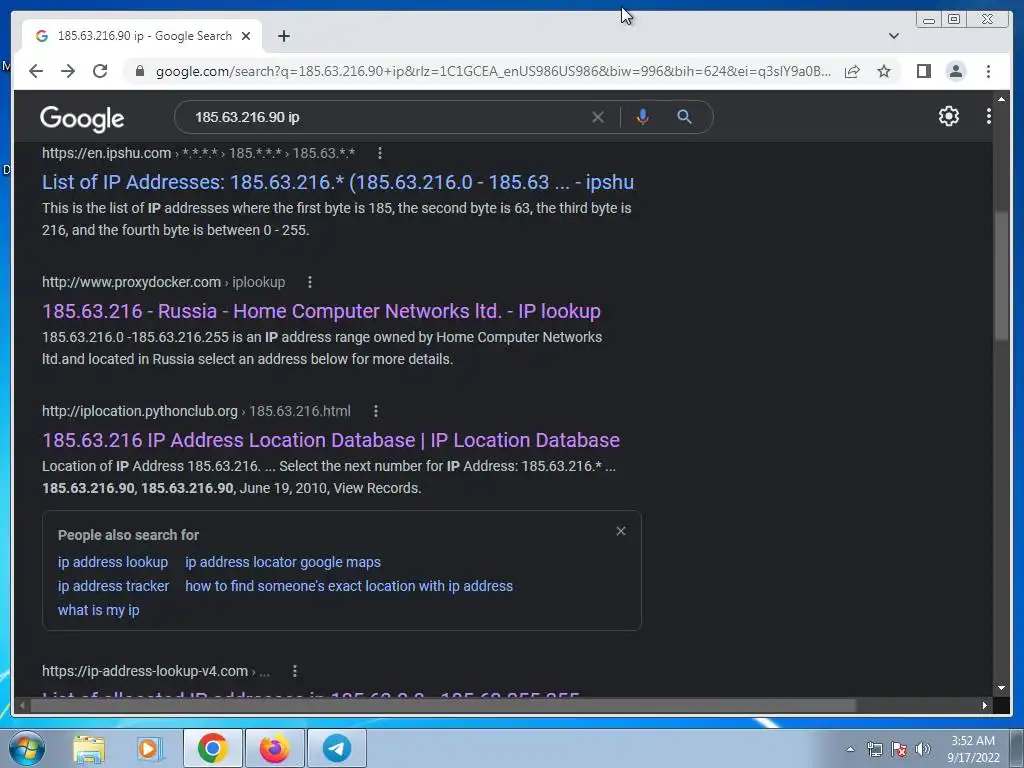Open more options for ip-address-lookup-v4.com result

click(295, 671)
